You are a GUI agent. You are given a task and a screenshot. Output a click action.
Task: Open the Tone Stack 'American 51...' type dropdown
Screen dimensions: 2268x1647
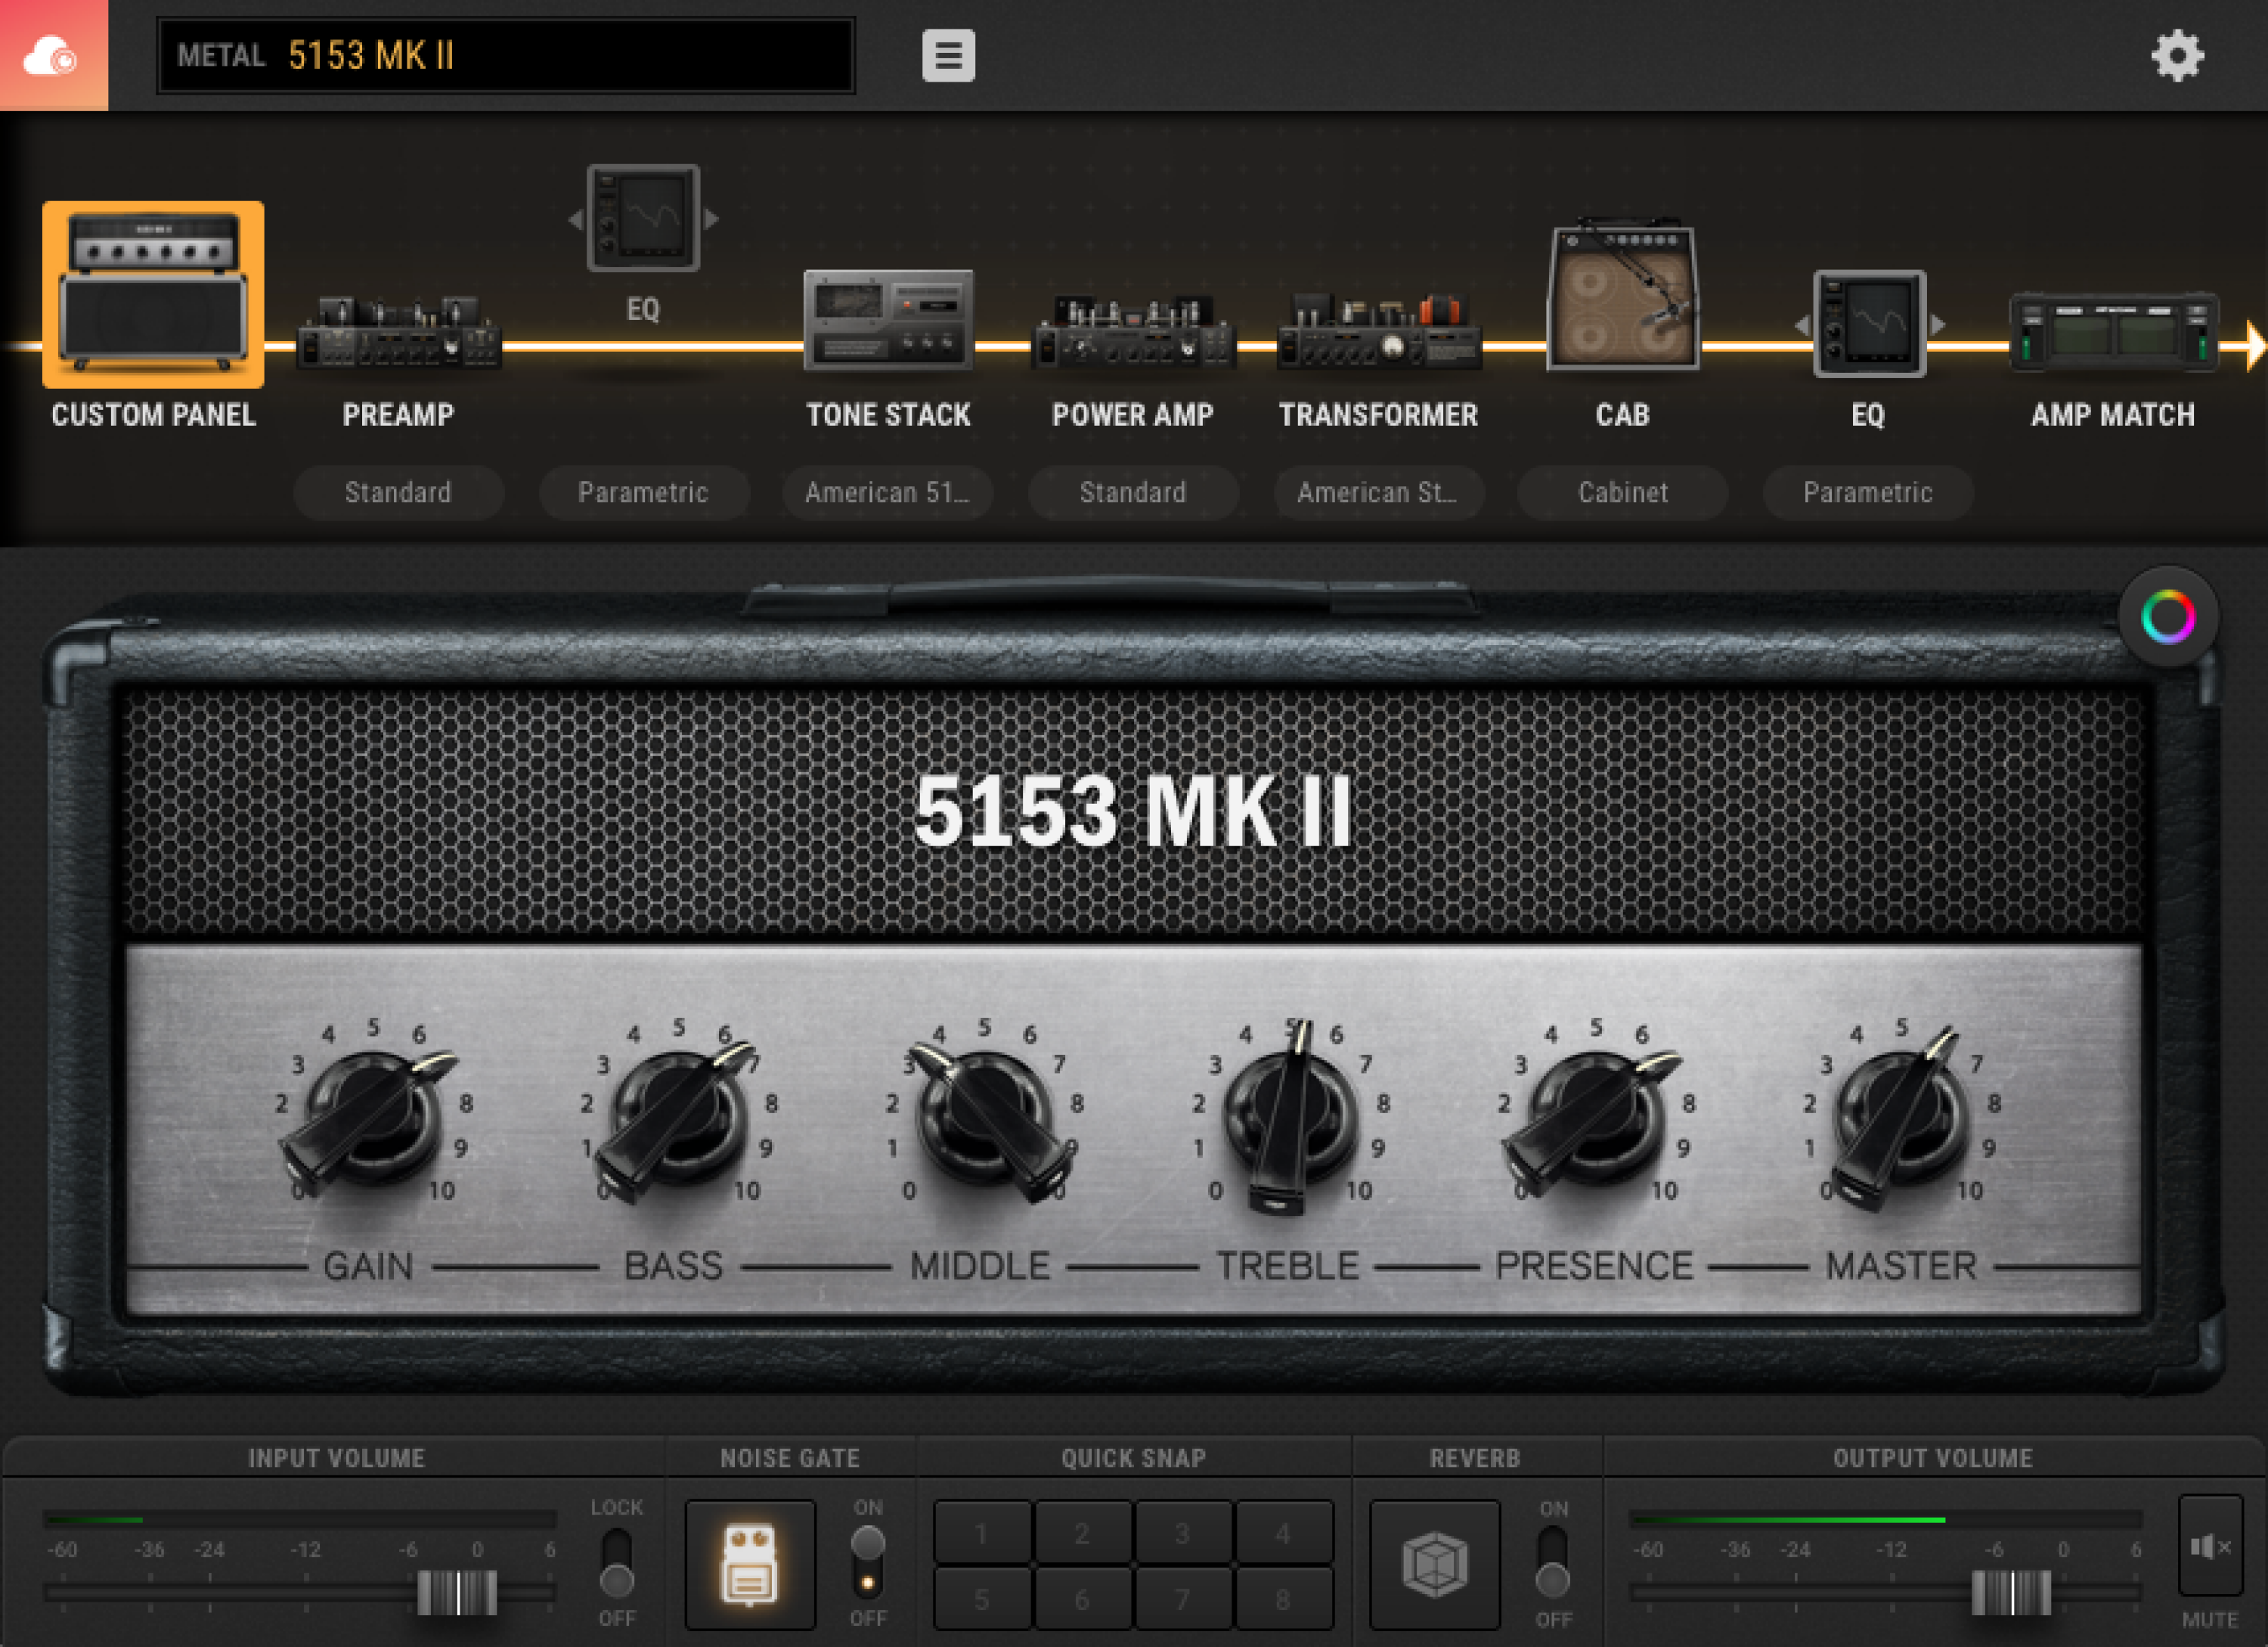(887, 492)
